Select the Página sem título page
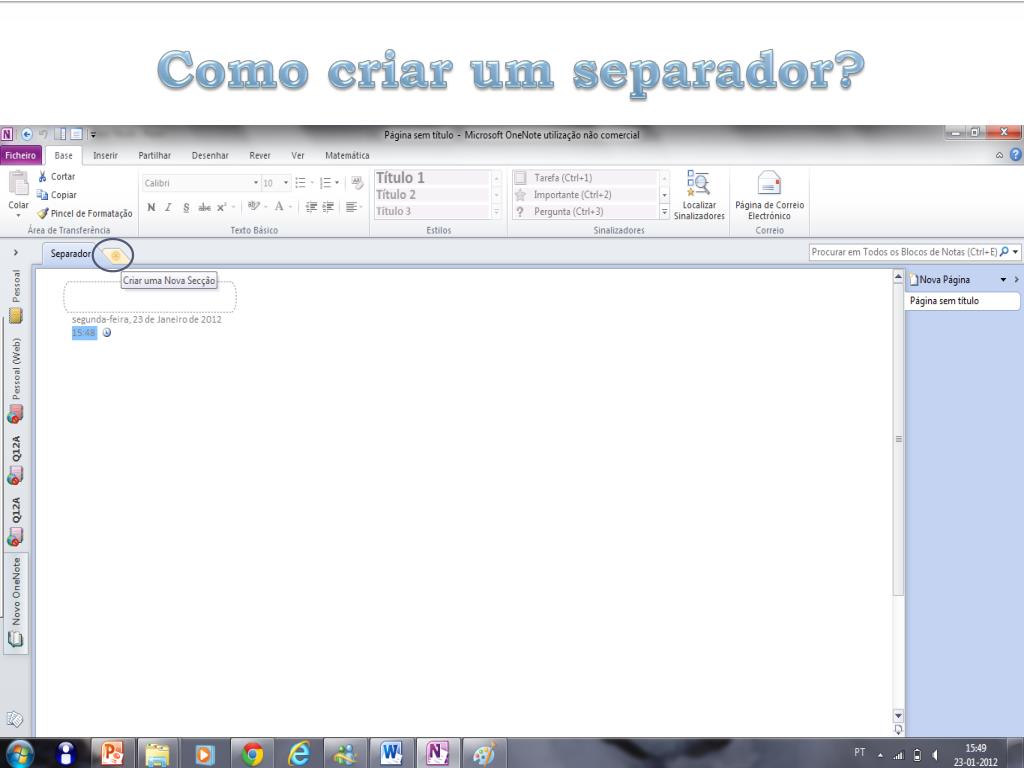The height and width of the screenshot is (768, 1024). pos(963,301)
